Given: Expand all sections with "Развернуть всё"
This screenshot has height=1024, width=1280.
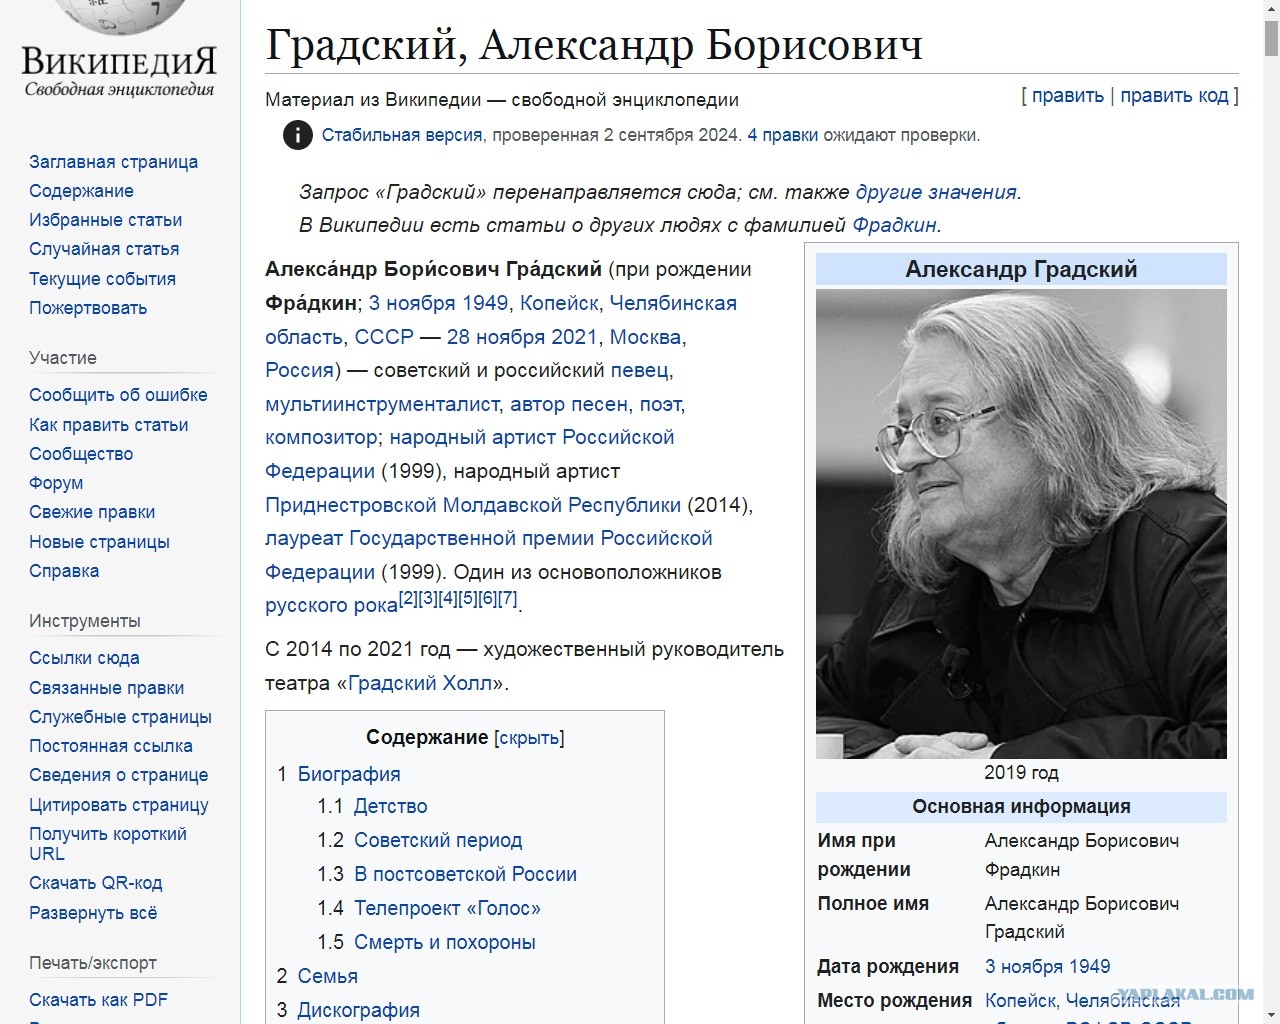Looking at the screenshot, I should tap(93, 913).
